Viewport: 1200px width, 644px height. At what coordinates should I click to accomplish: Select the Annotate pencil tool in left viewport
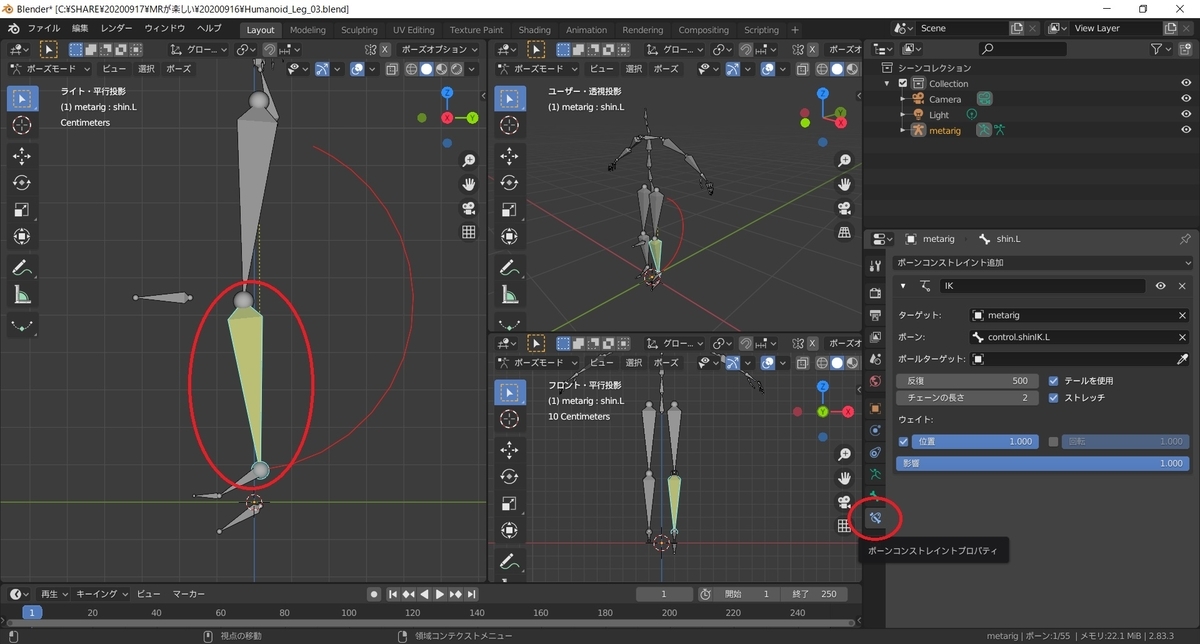click(22, 268)
